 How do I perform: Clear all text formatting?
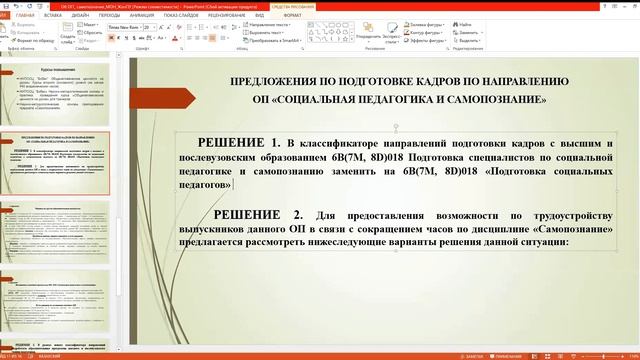click(179, 27)
